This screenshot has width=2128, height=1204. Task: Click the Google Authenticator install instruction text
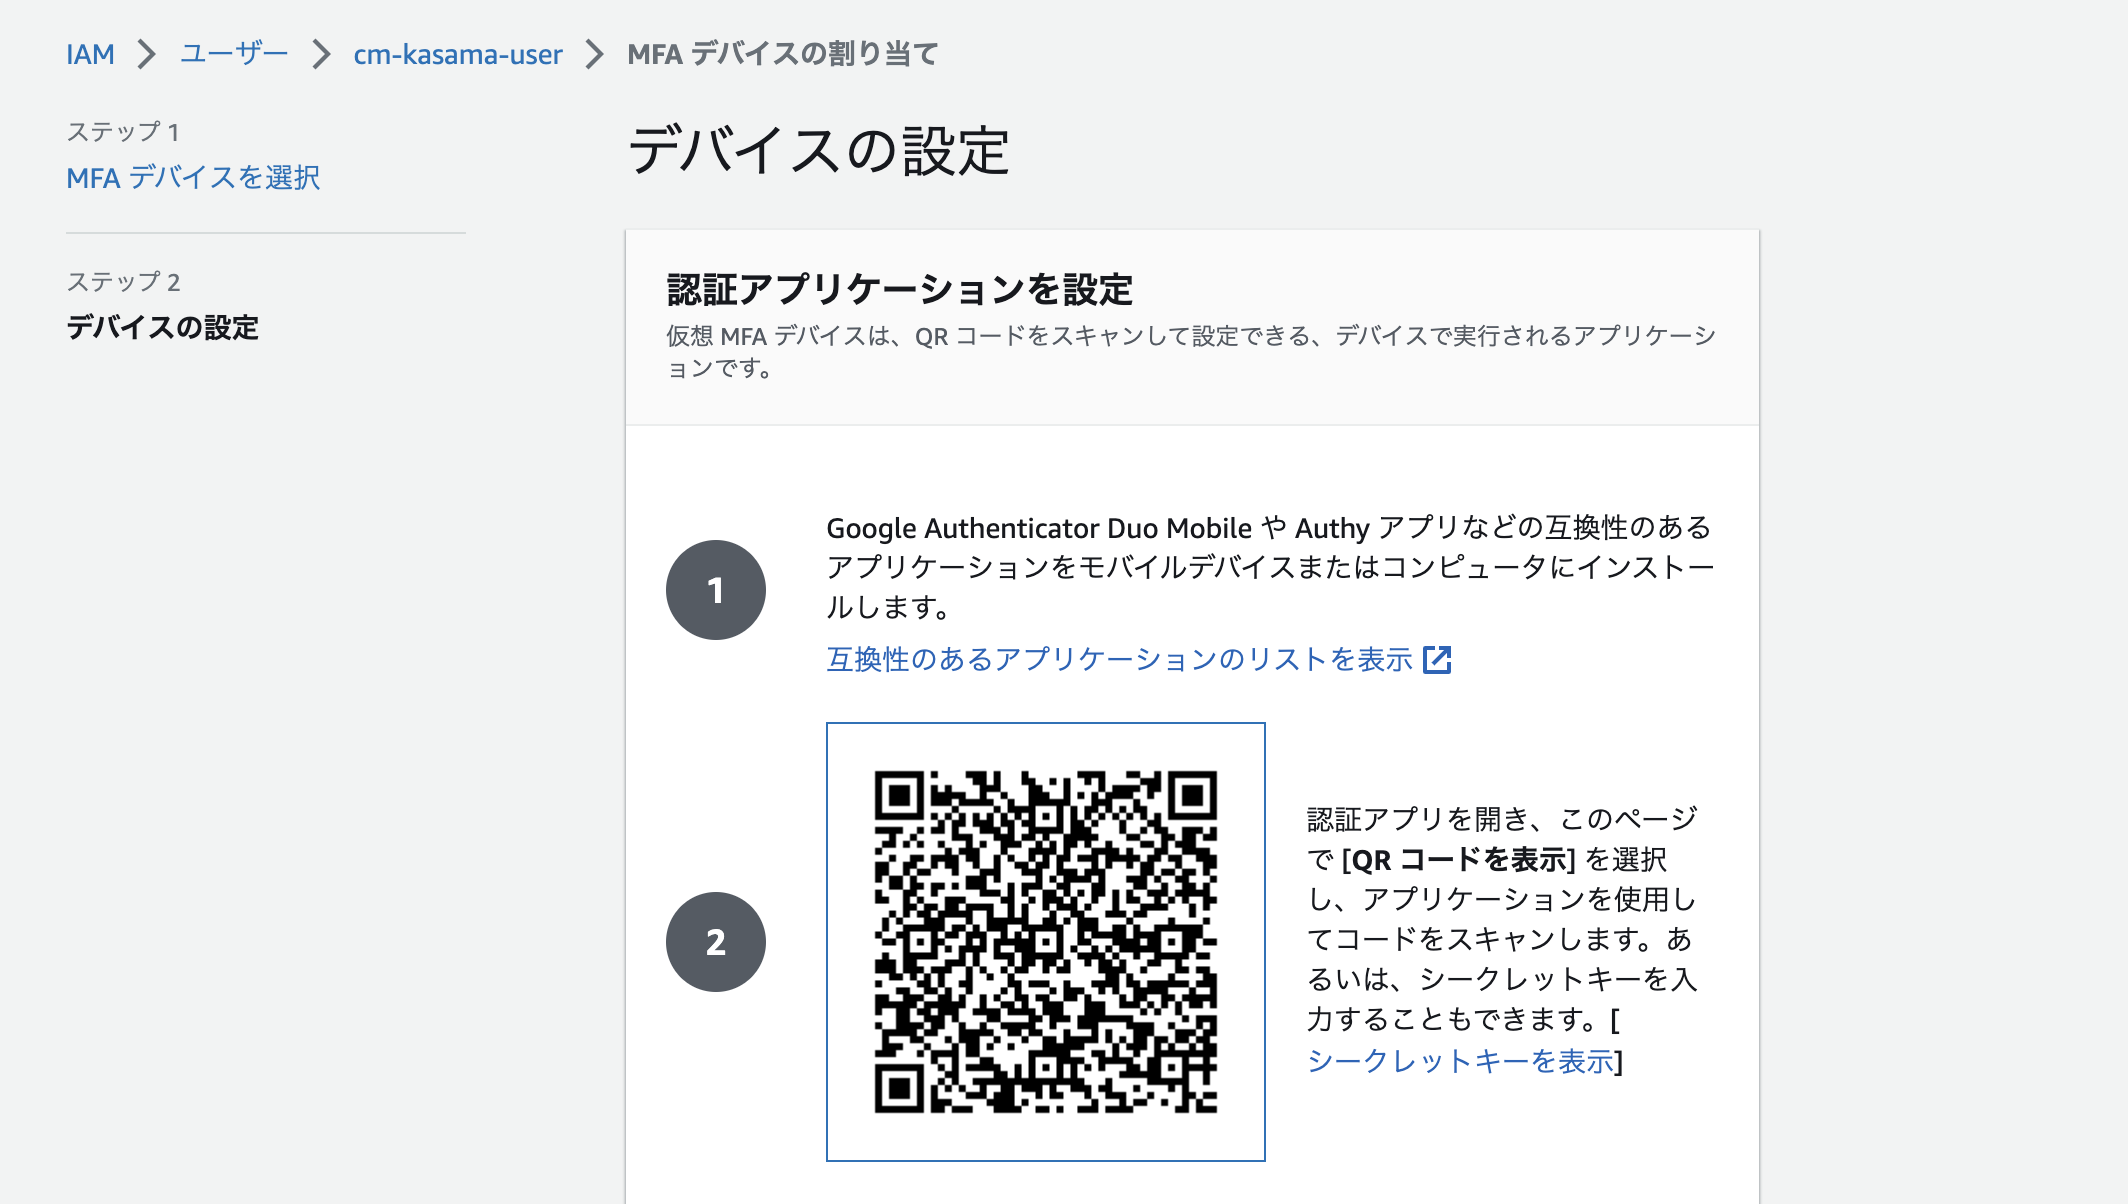click(1270, 567)
